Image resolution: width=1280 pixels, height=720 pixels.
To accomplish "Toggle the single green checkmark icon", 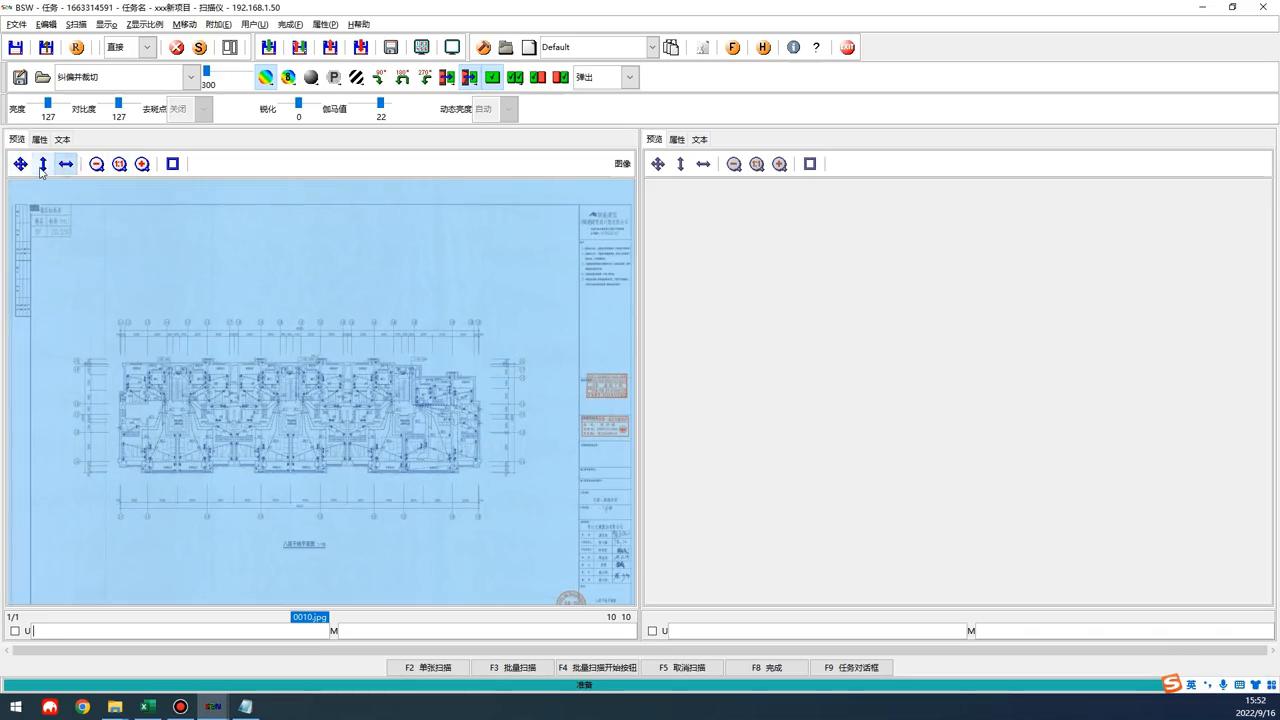I will point(492,77).
